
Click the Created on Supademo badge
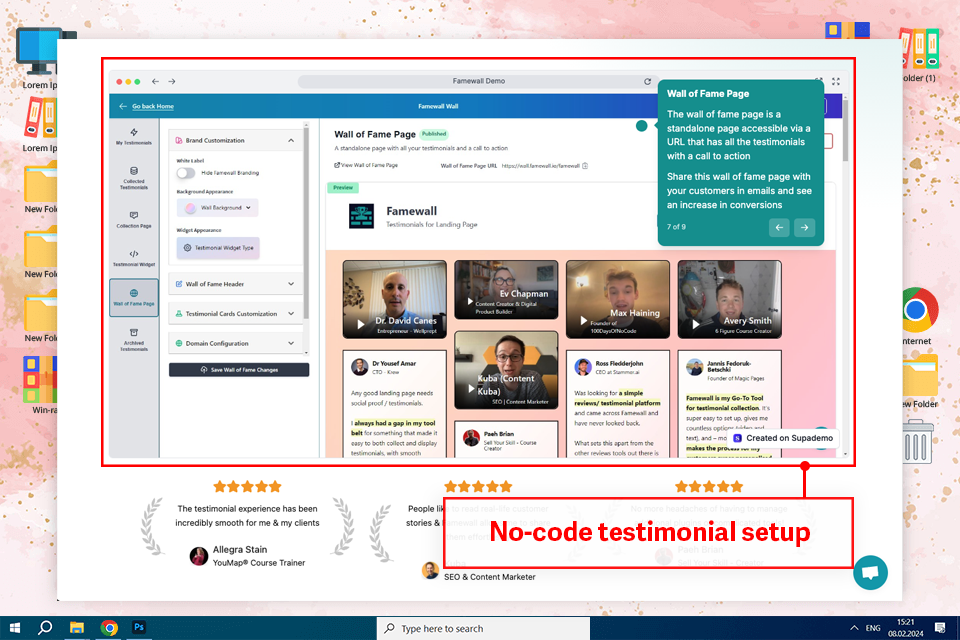(783, 438)
